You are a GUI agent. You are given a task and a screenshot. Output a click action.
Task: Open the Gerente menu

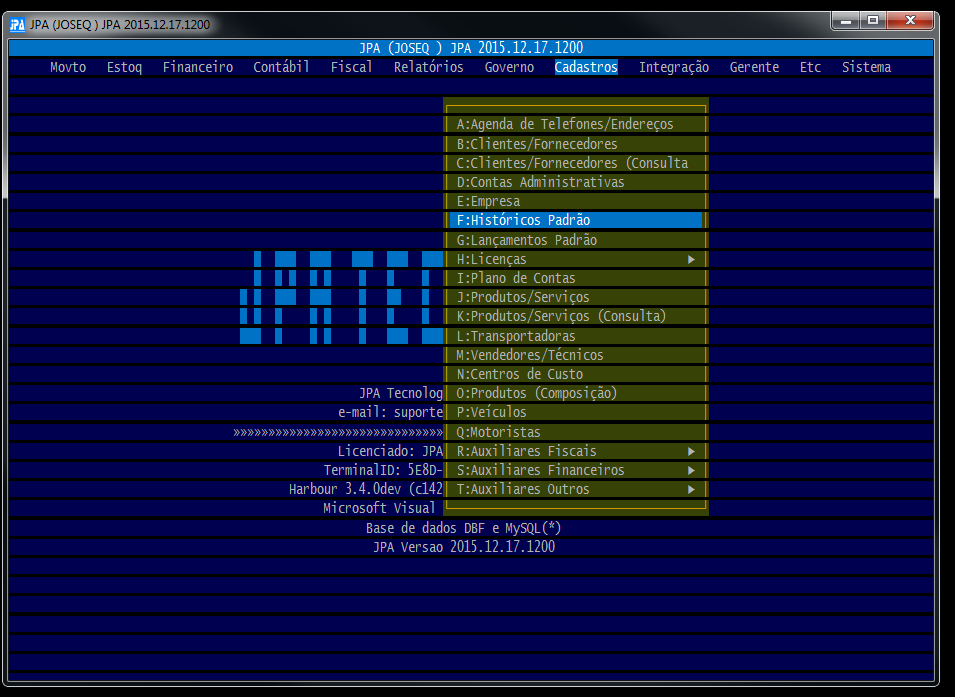click(x=754, y=67)
